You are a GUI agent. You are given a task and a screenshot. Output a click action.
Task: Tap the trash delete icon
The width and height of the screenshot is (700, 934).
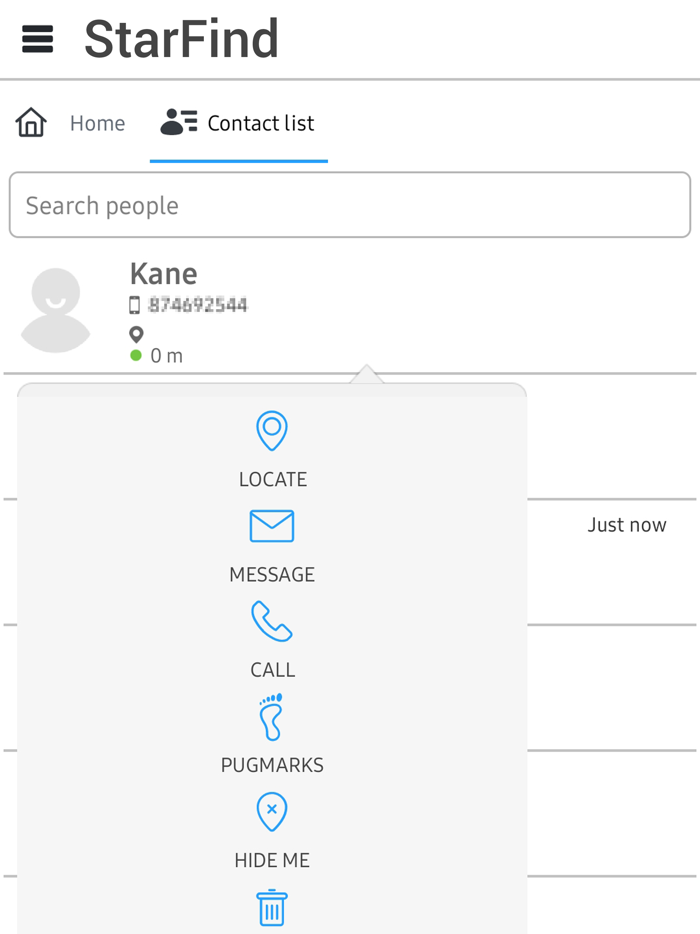pos(272,907)
